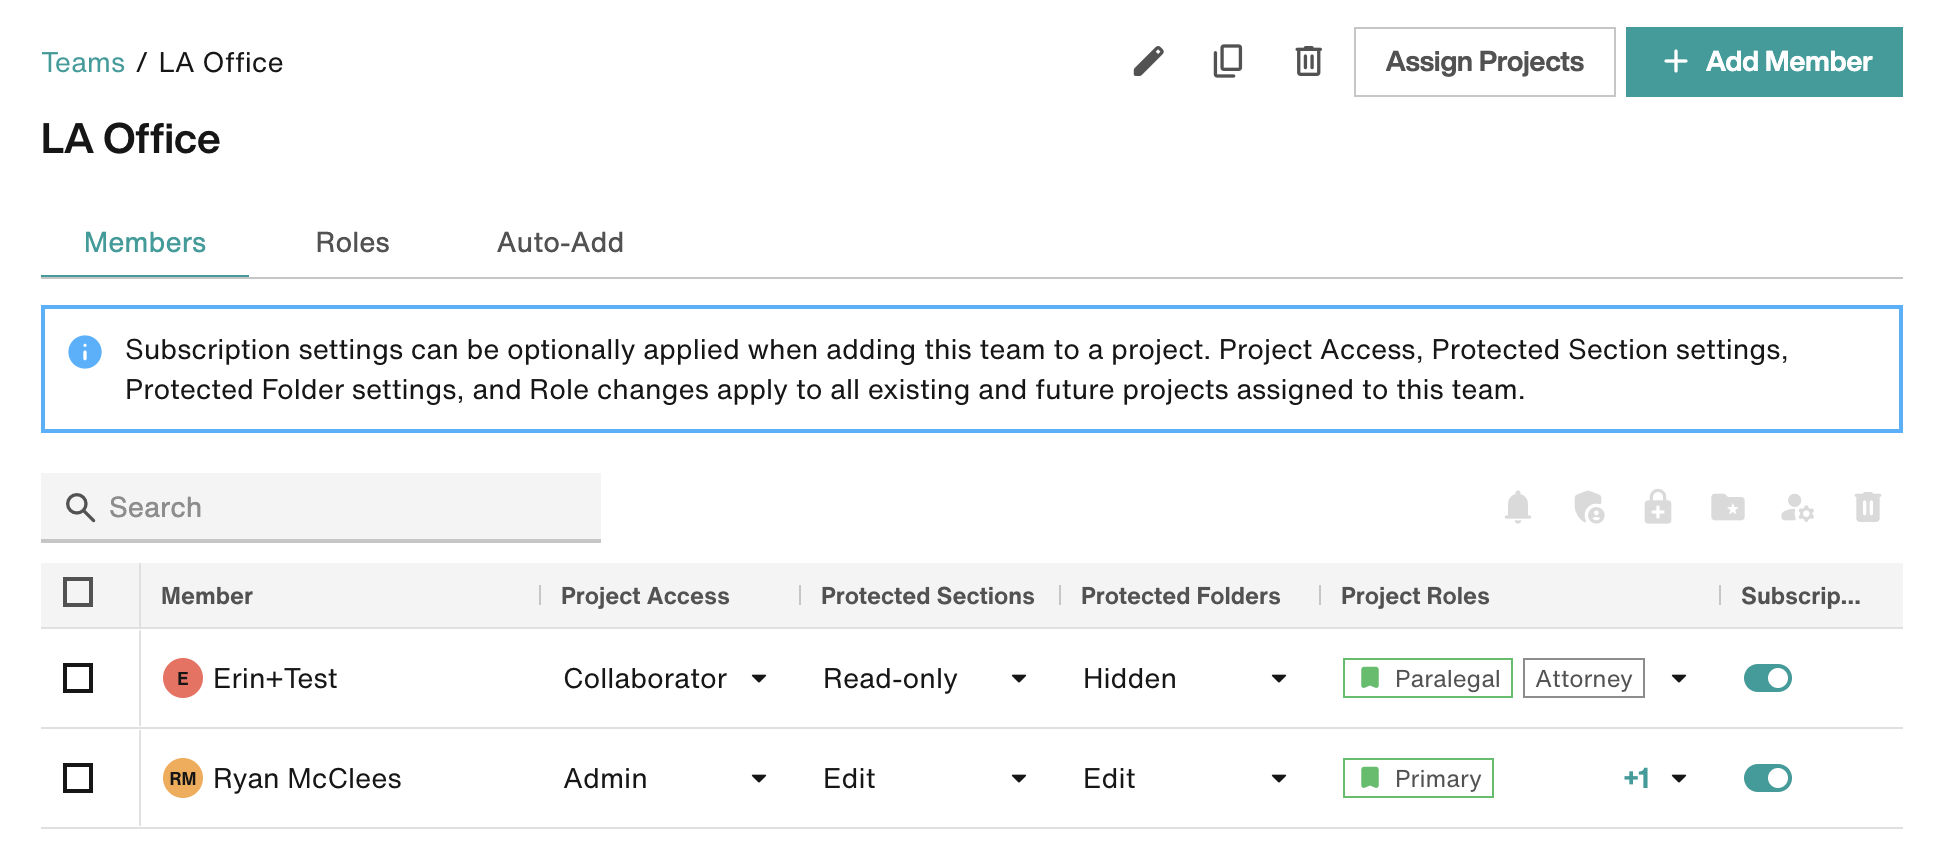Viewport: 1943px width, 860px height.
Task: Click the LA Office page heading
Action: [x=131, y=139]
